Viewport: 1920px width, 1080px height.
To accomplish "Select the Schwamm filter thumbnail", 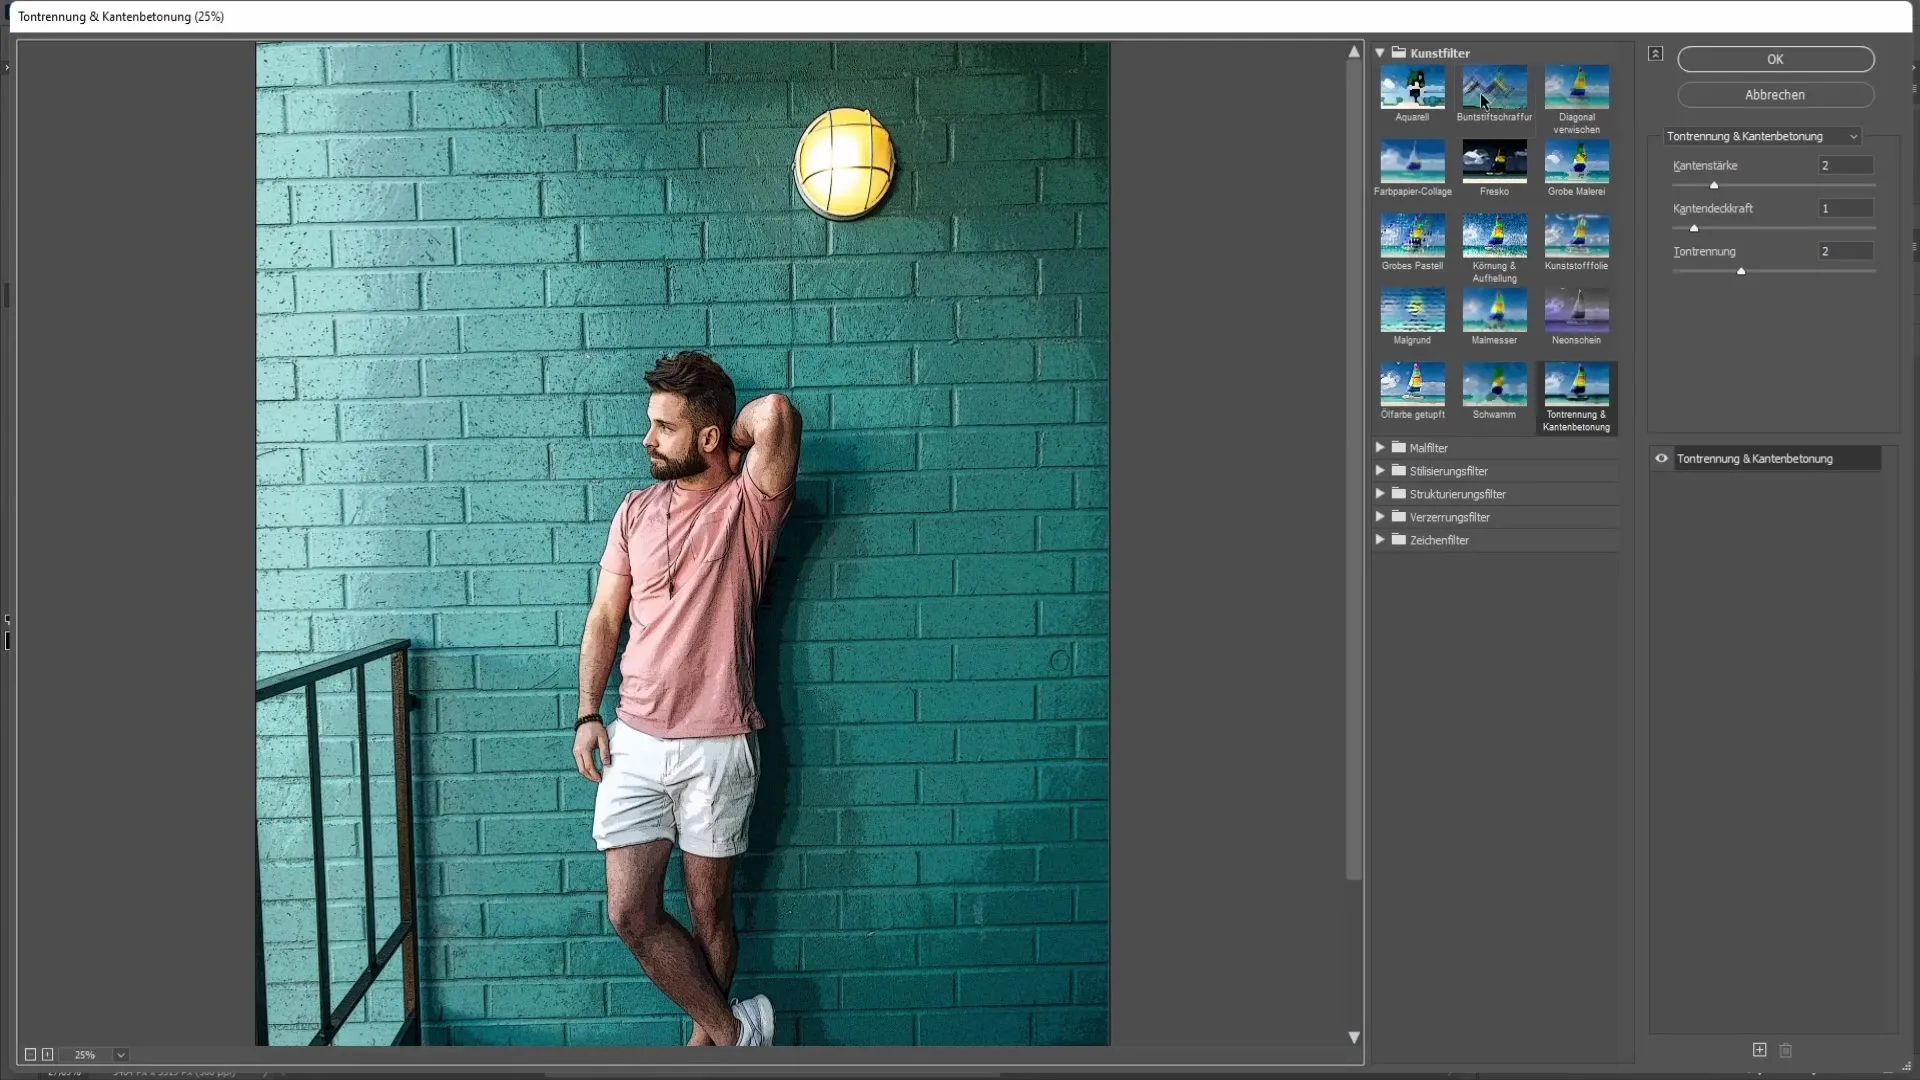I will 1494,384.
